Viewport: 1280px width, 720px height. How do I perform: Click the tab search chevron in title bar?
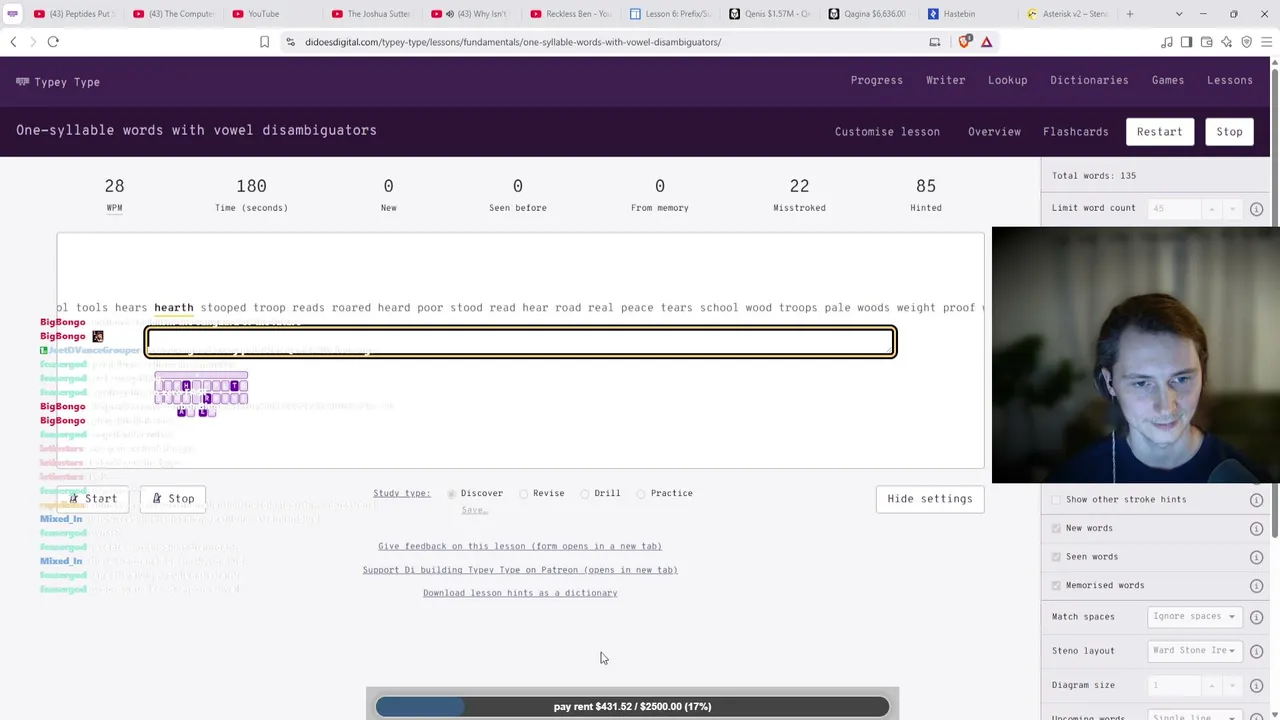click(x=1179, y=14)
